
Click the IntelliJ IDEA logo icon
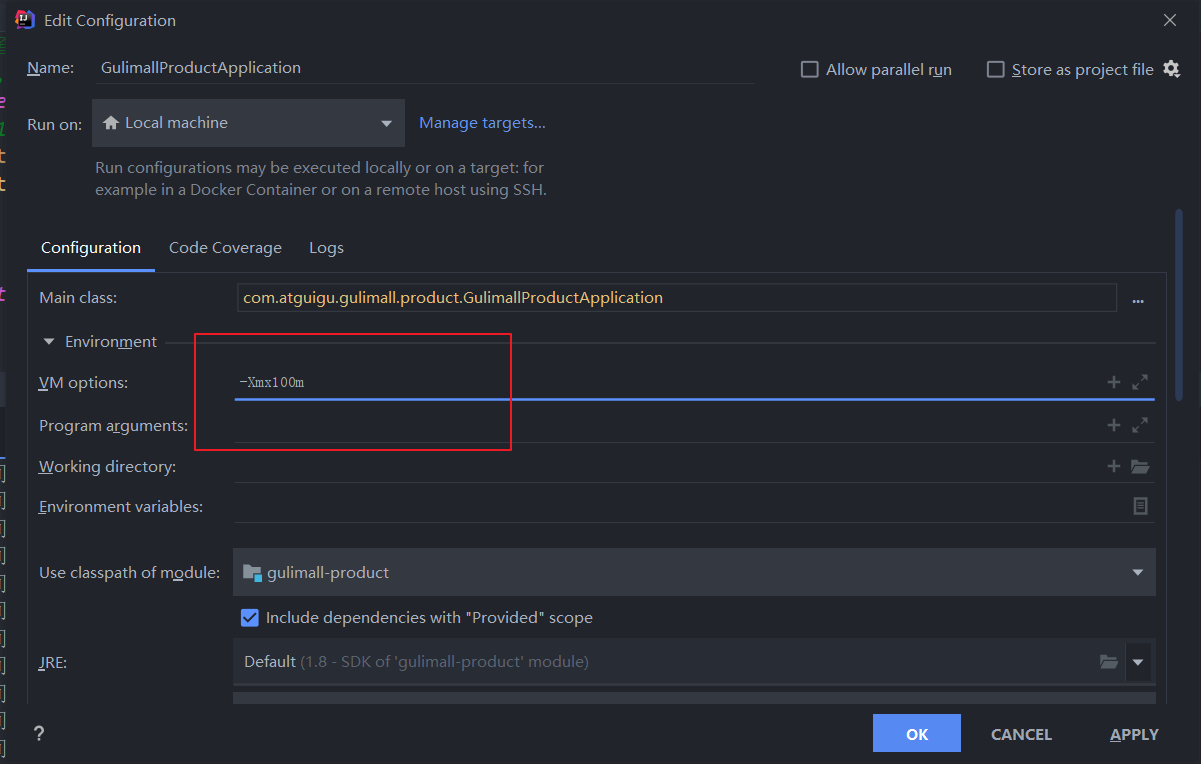click(26, 19)
